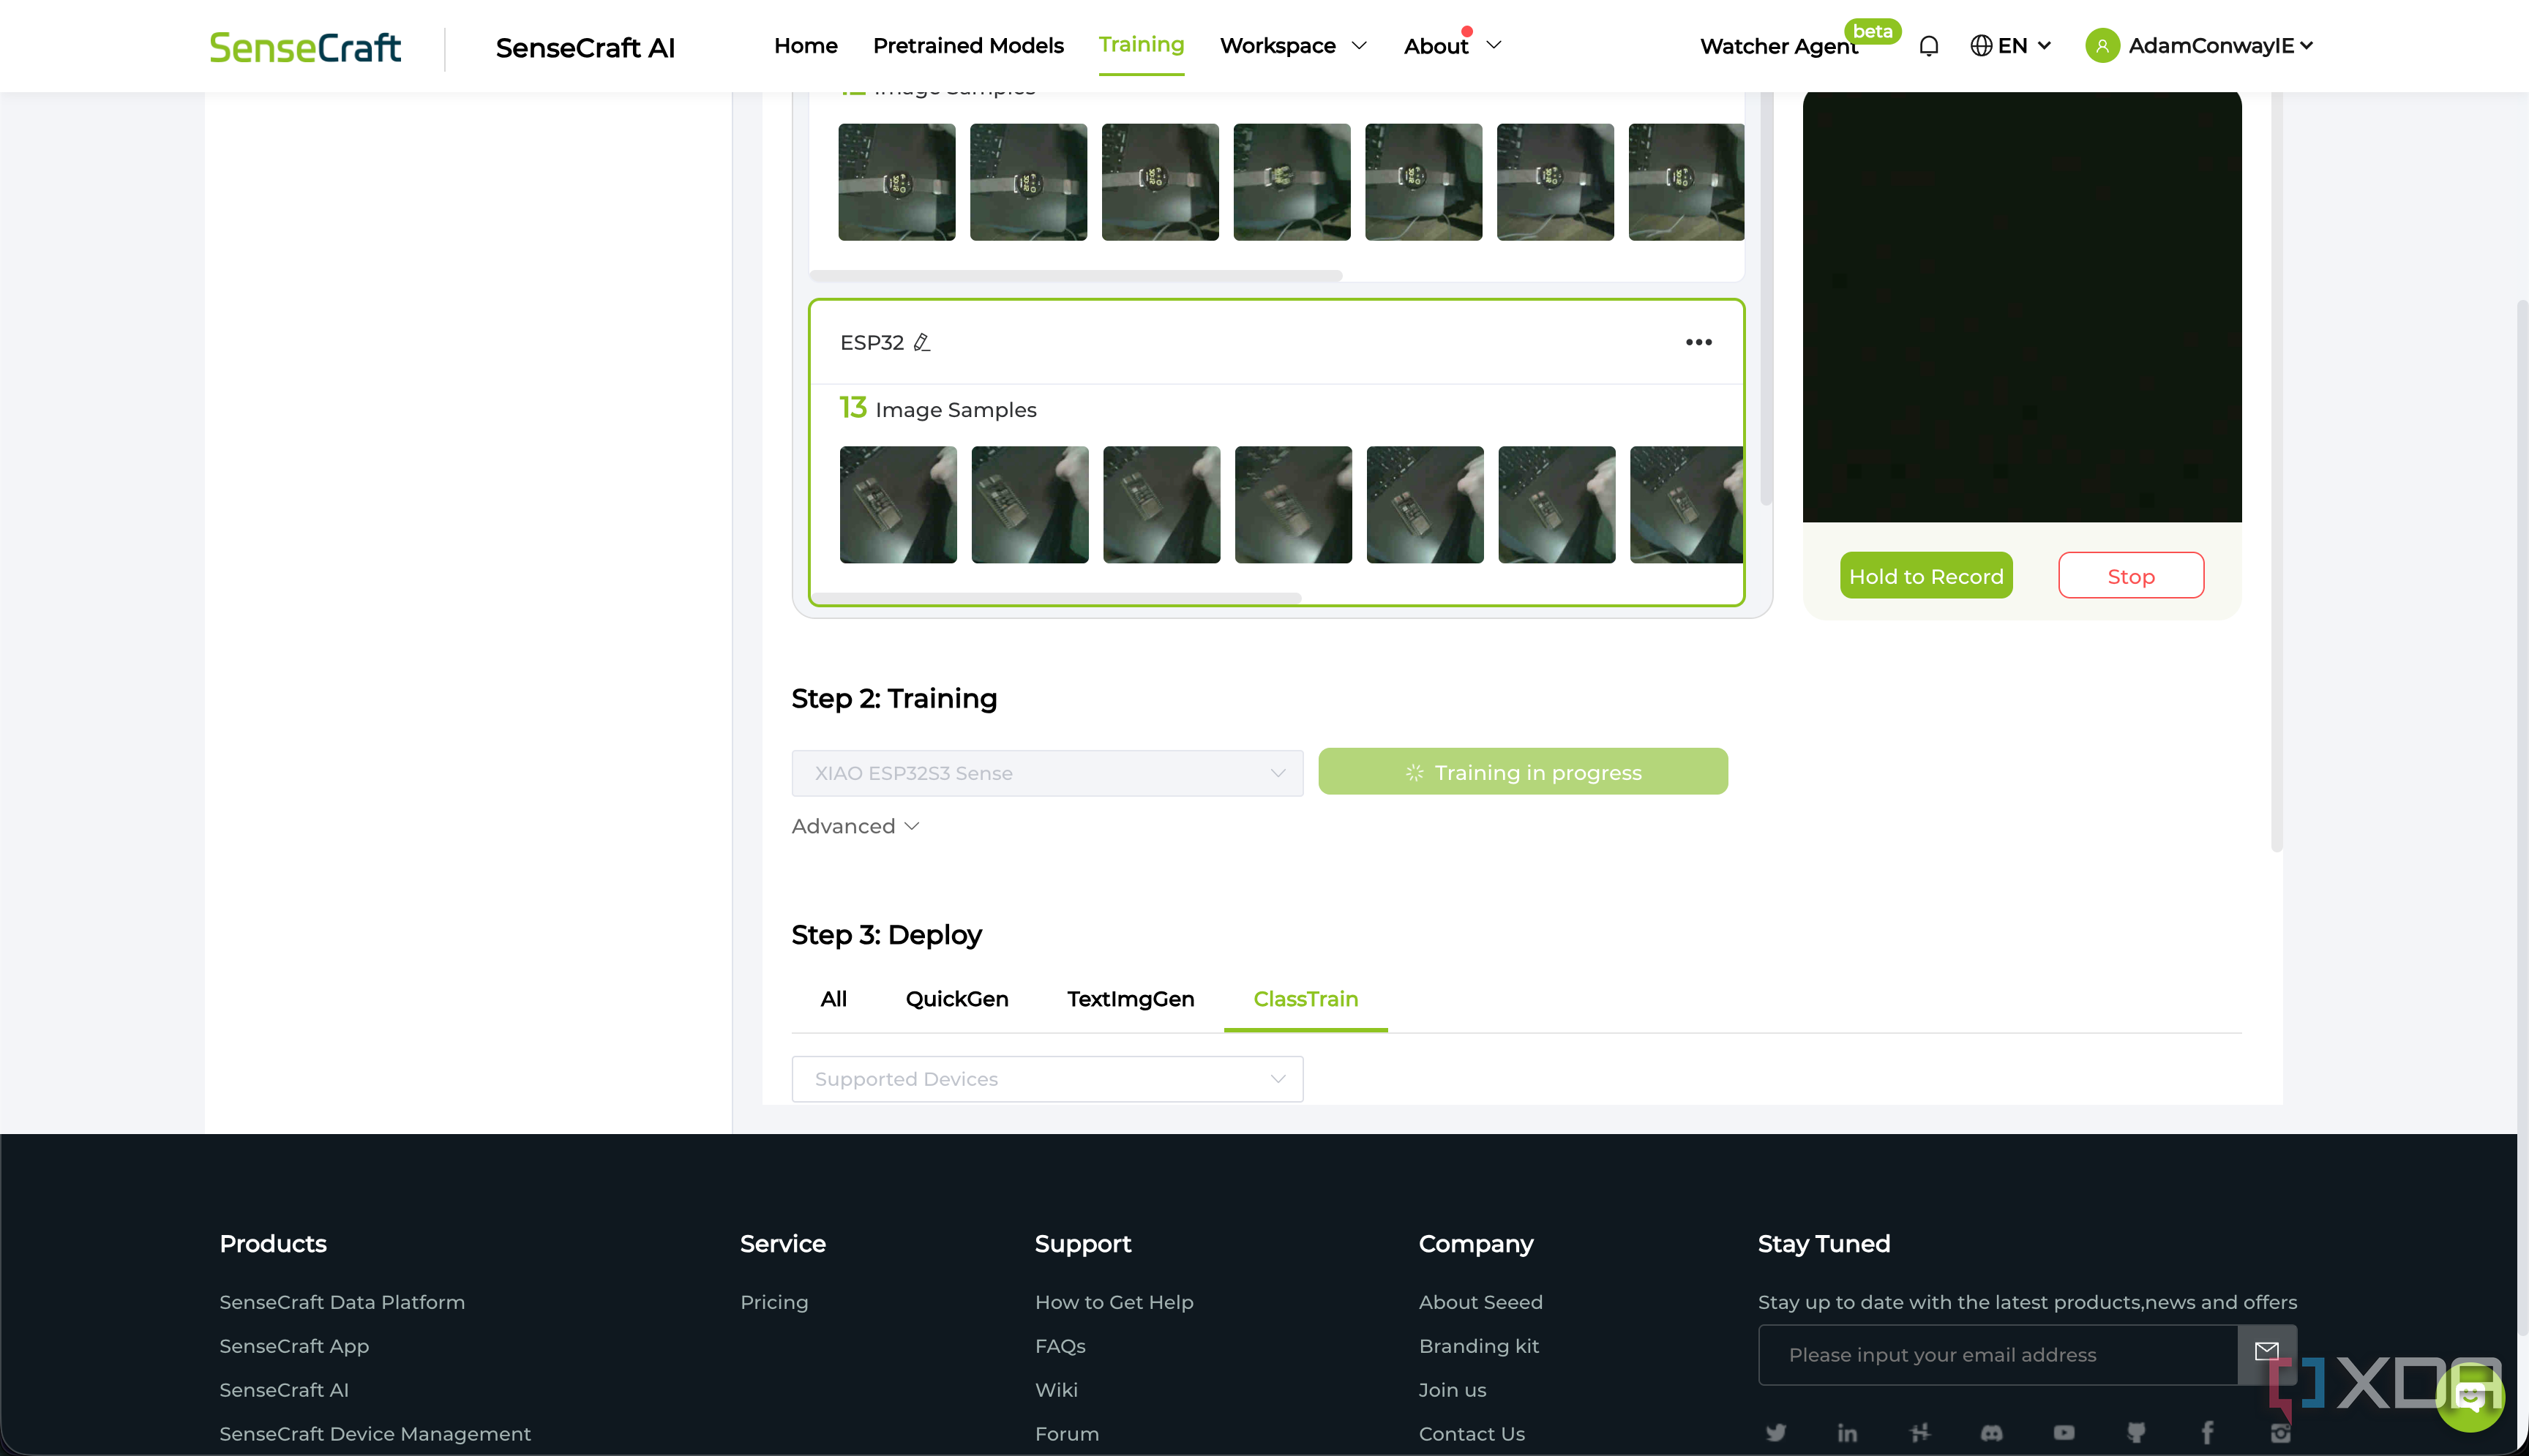Expand the Workspace menu
The image size is (2529, 1456).
point(1292,46)
